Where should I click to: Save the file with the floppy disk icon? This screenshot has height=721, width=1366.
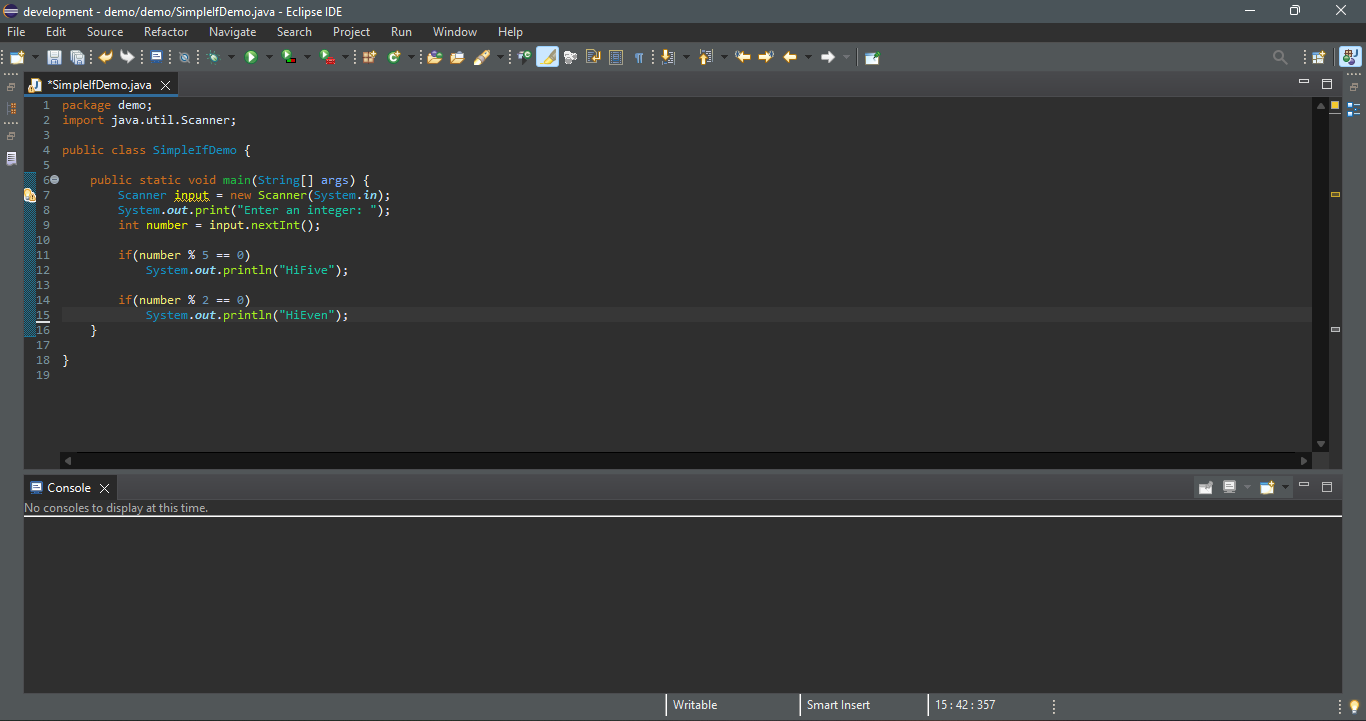pos(54,57)
